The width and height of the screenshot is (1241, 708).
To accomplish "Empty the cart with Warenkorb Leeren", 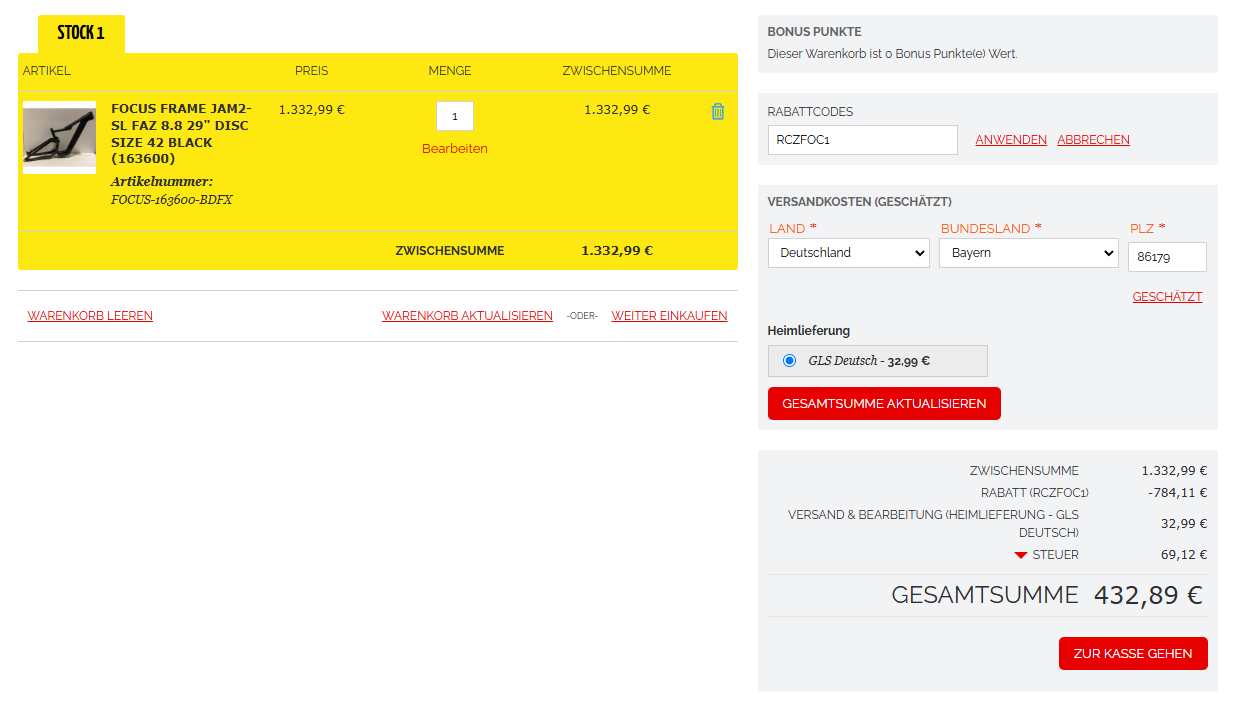I will [90, 316].
